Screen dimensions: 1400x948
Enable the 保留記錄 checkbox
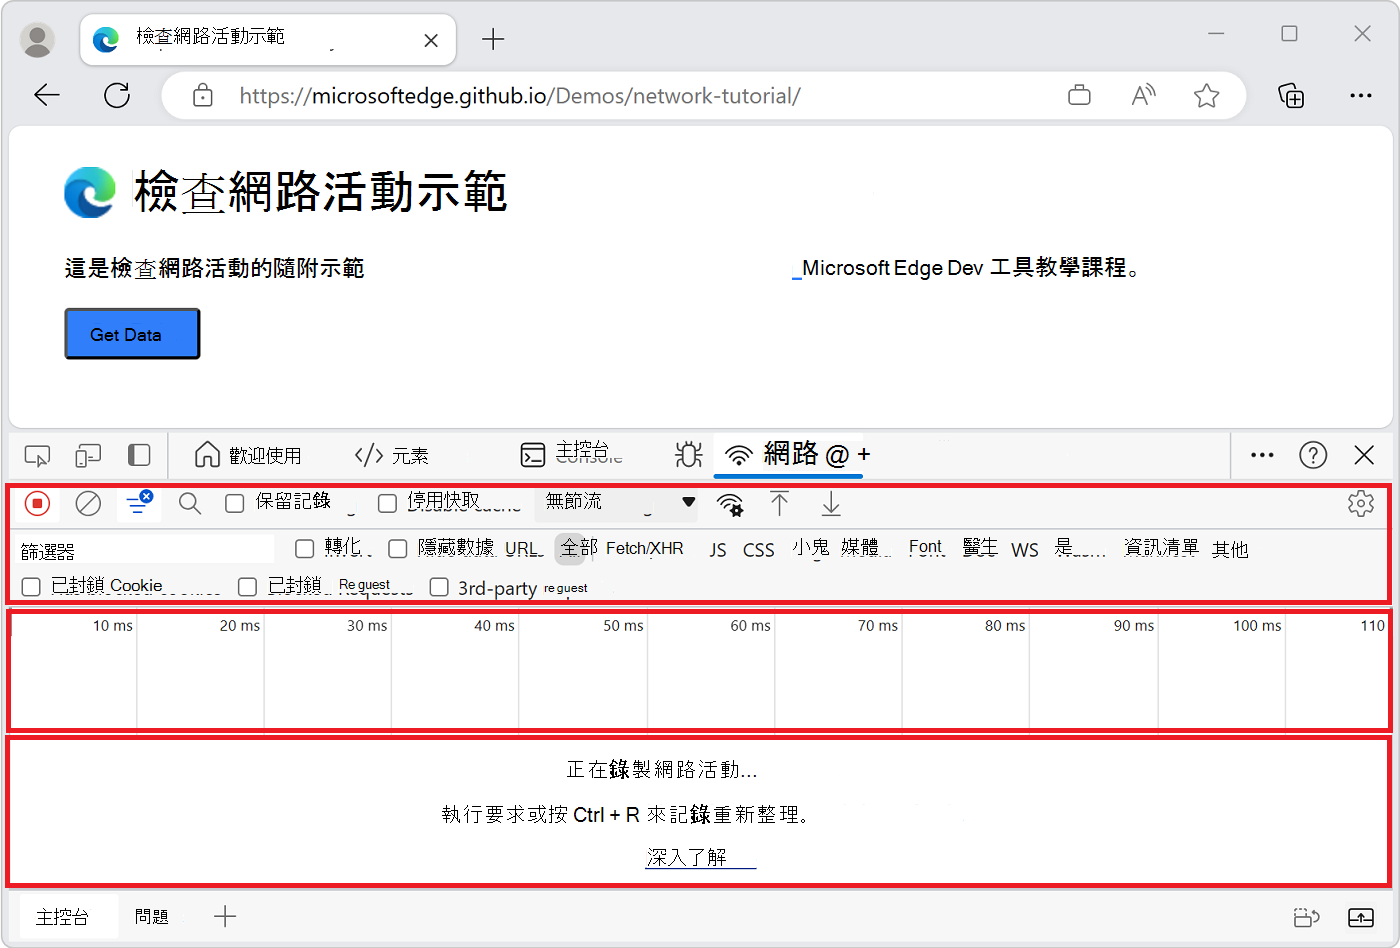(x=235, y=503)
